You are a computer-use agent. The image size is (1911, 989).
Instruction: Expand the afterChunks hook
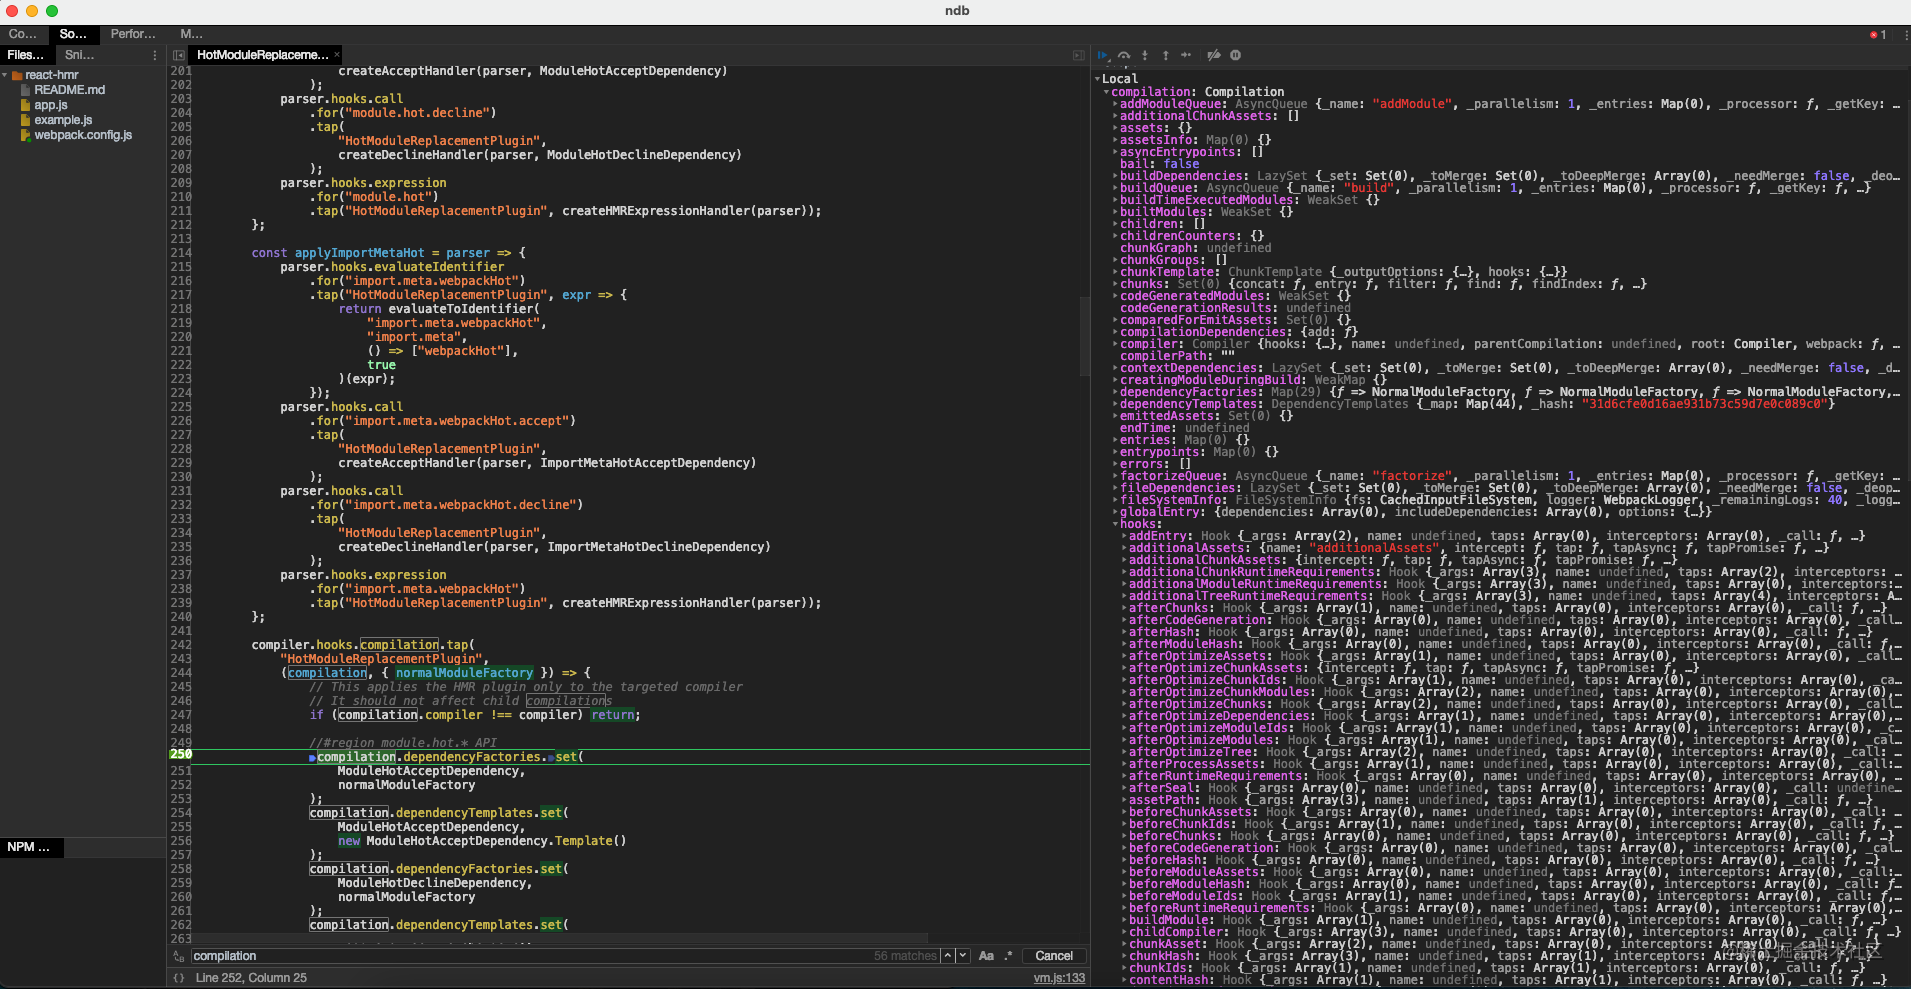point(1125,608)
